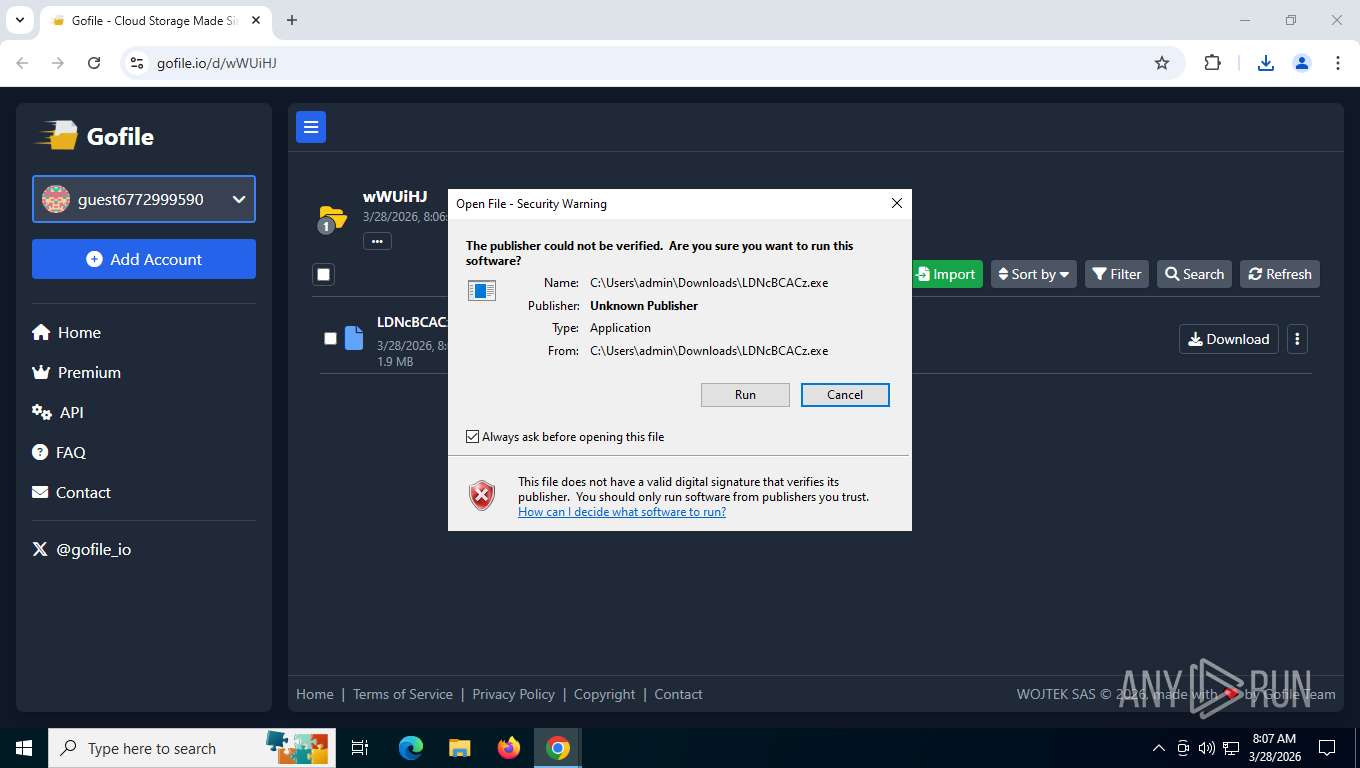The width and height of the screenshot is (1360, 768).
Task: Open the notification center icon
Action: [x=1327, y=748]
